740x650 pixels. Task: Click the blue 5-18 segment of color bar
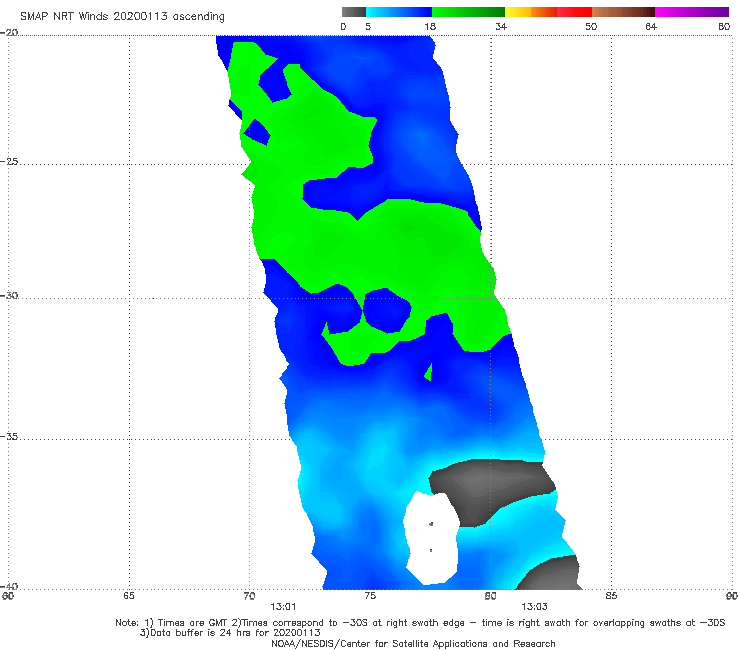(399, 12)
